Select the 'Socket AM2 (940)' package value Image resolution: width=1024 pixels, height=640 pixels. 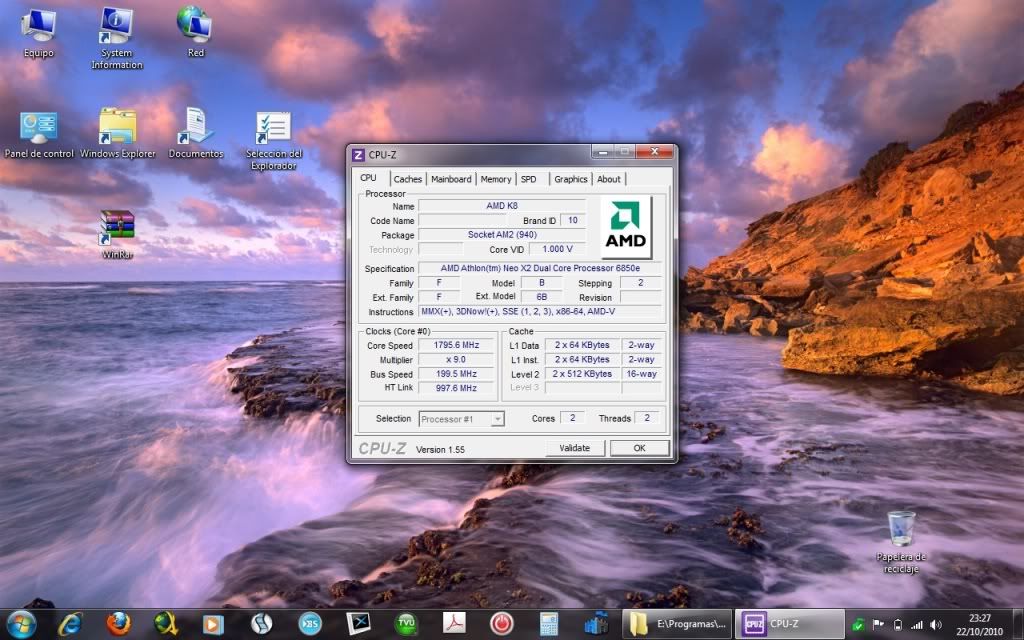(x=502, y=234)
